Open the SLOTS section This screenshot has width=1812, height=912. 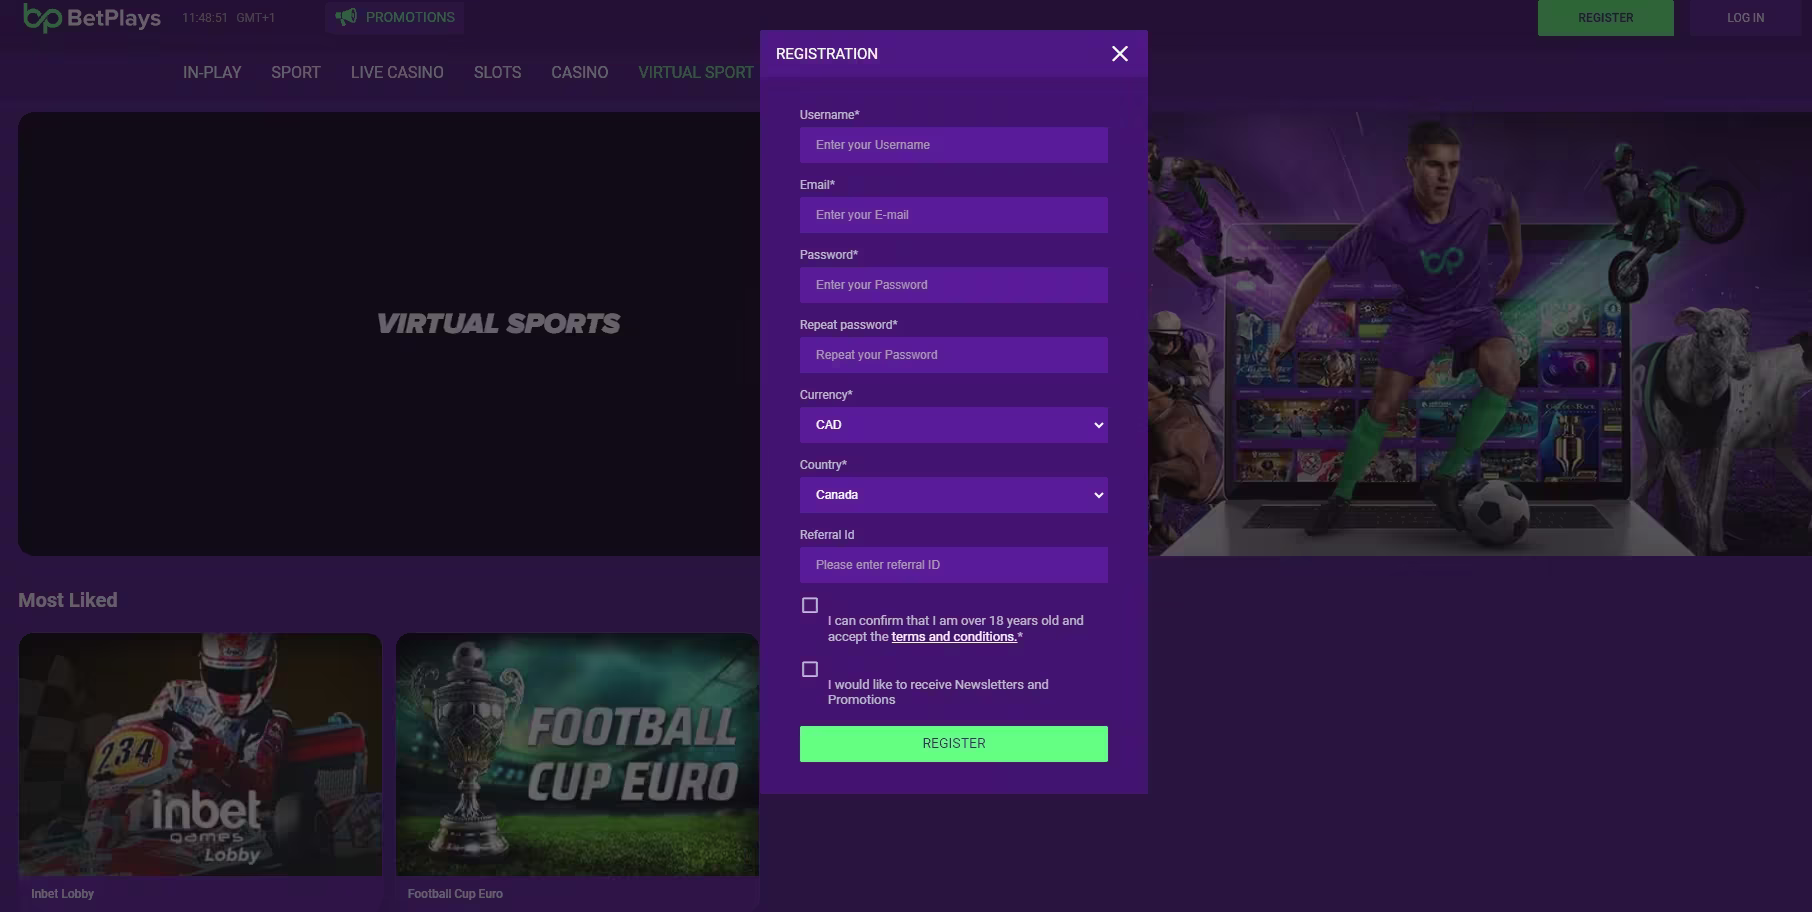coord(497,72)
